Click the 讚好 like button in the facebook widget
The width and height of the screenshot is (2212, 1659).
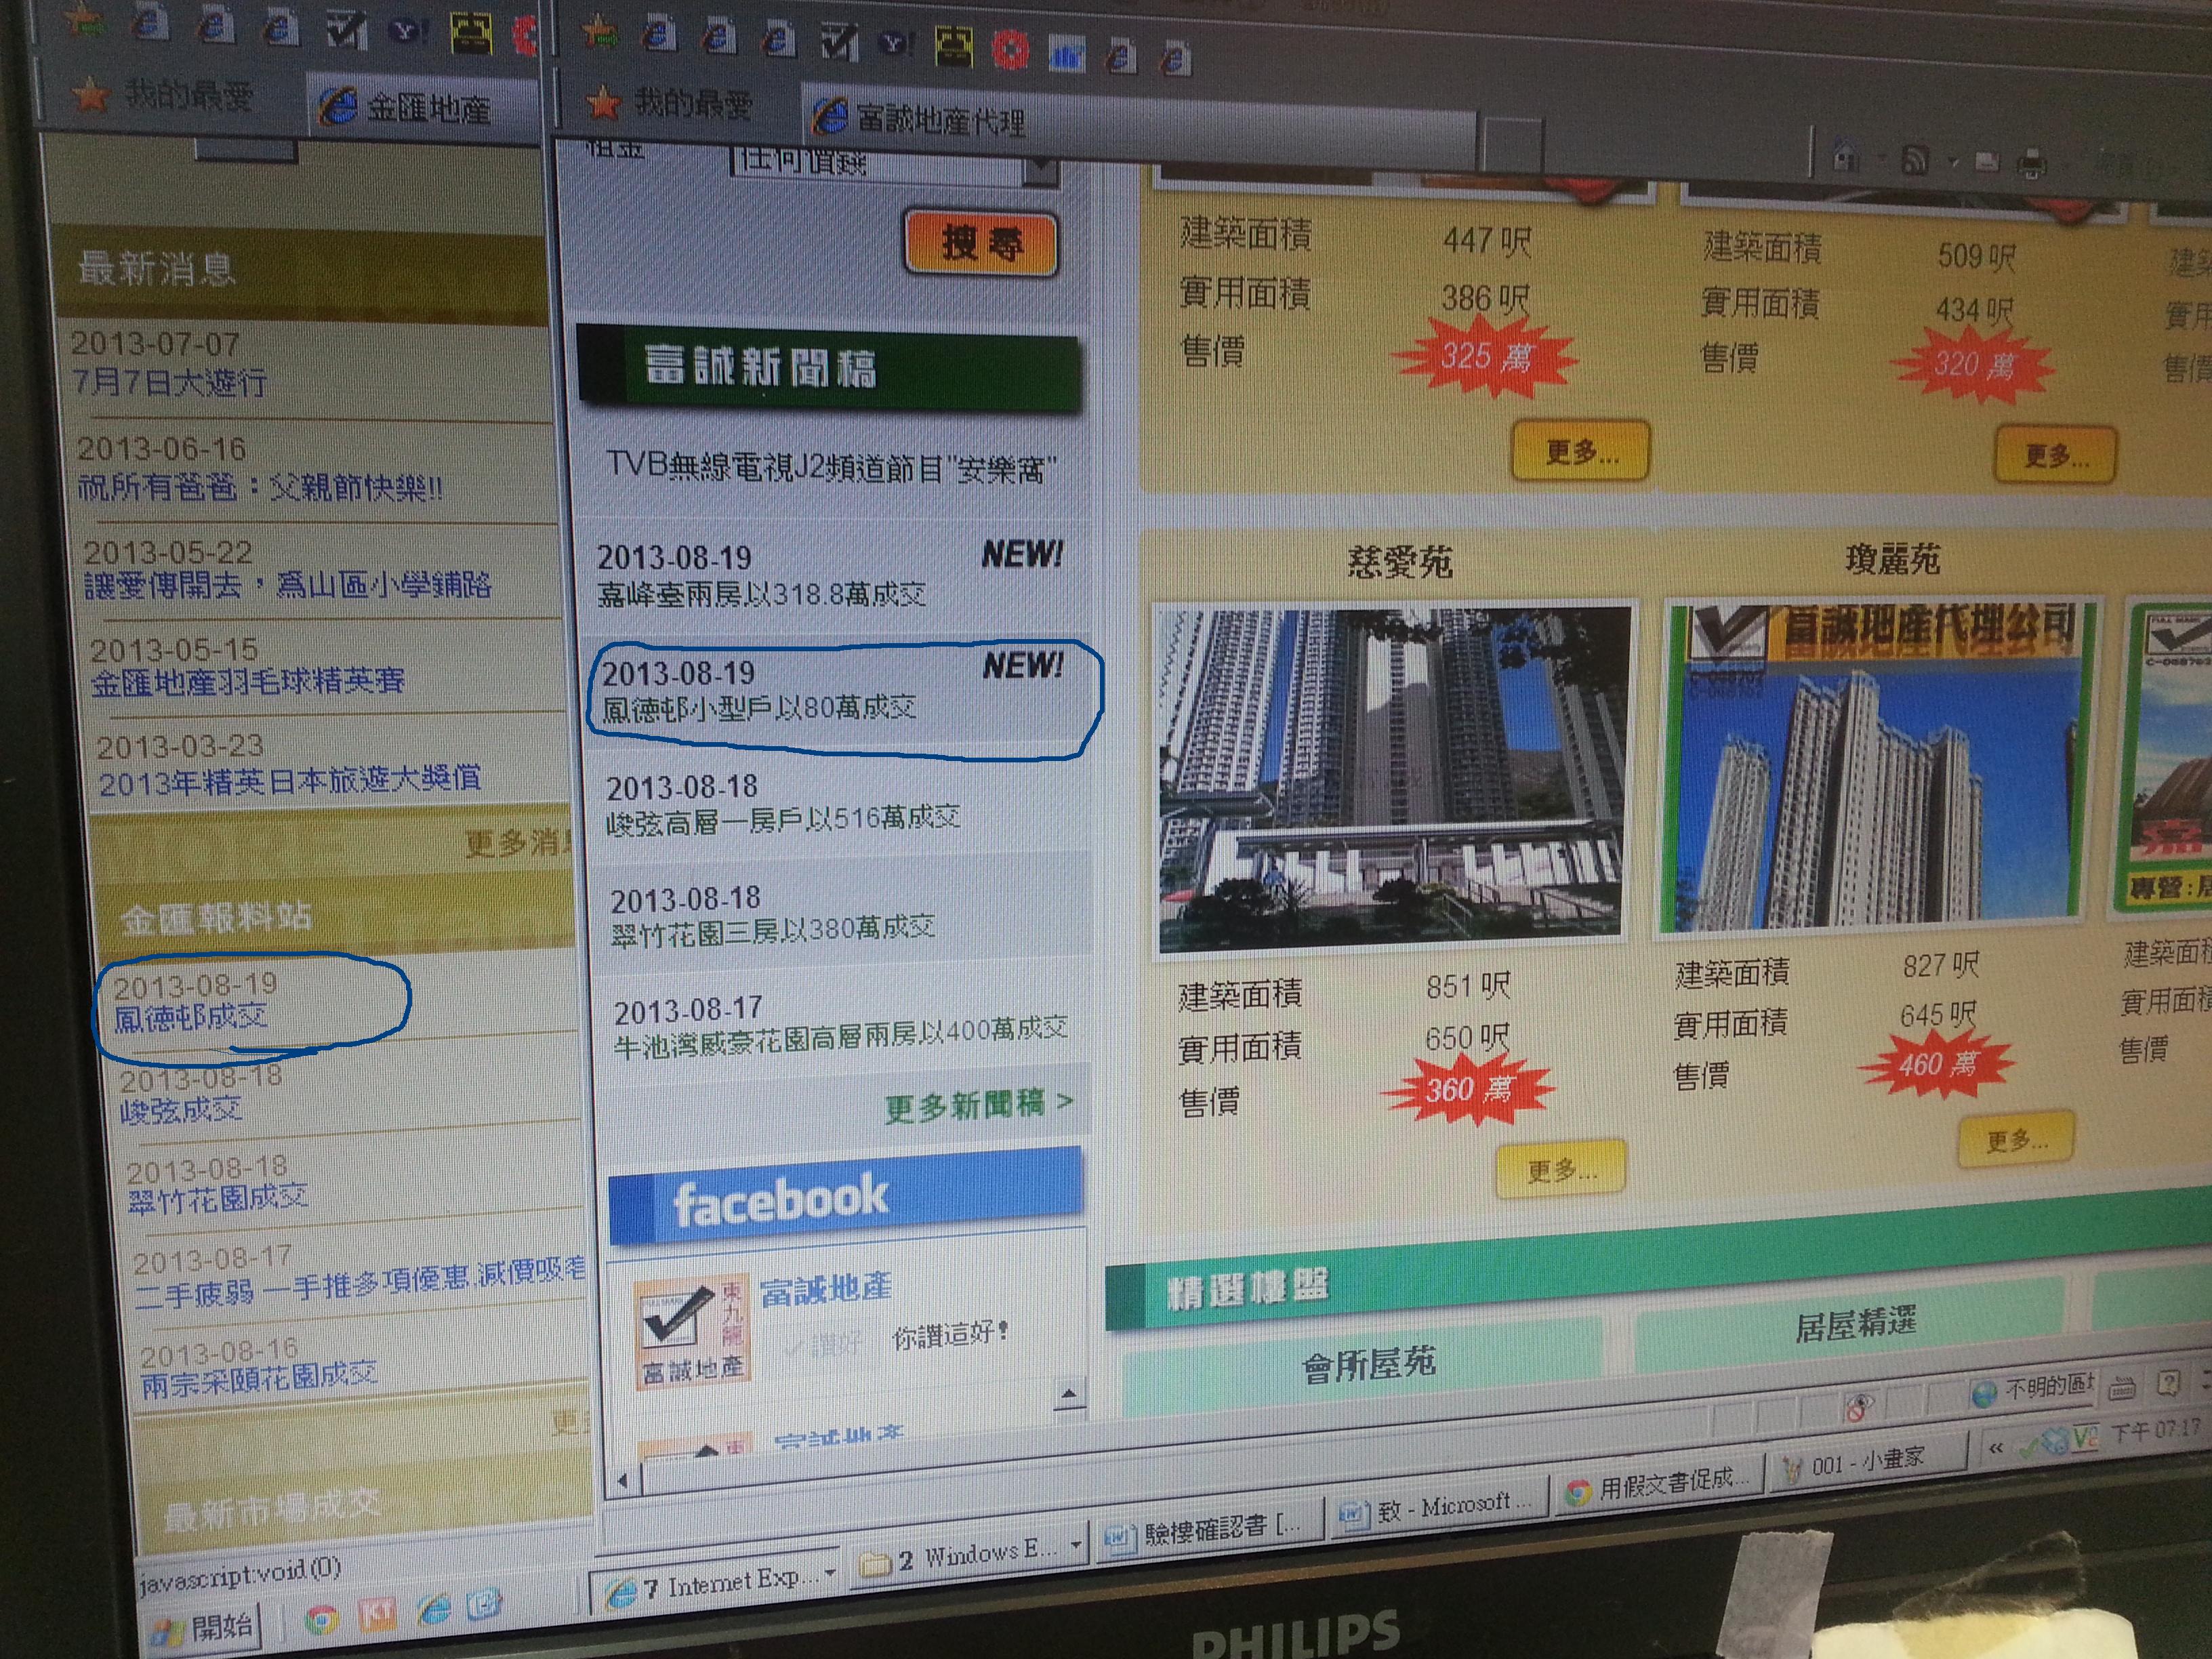click(x=824, y=1345)
